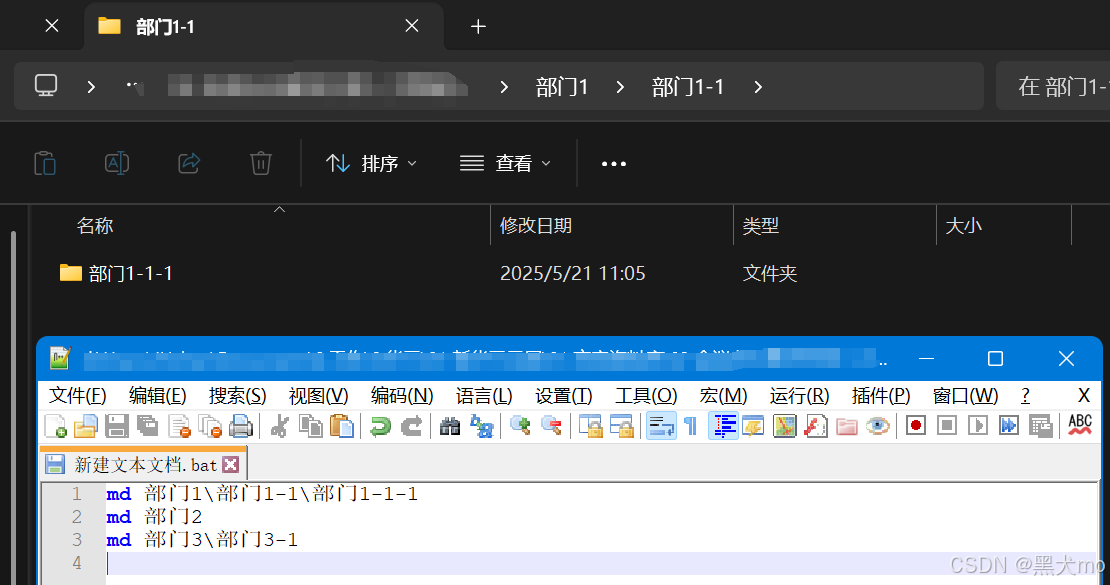Screen dimensions: 1110x585
Task: Toggle file monitoring eye icon
Action: point(878,426)
